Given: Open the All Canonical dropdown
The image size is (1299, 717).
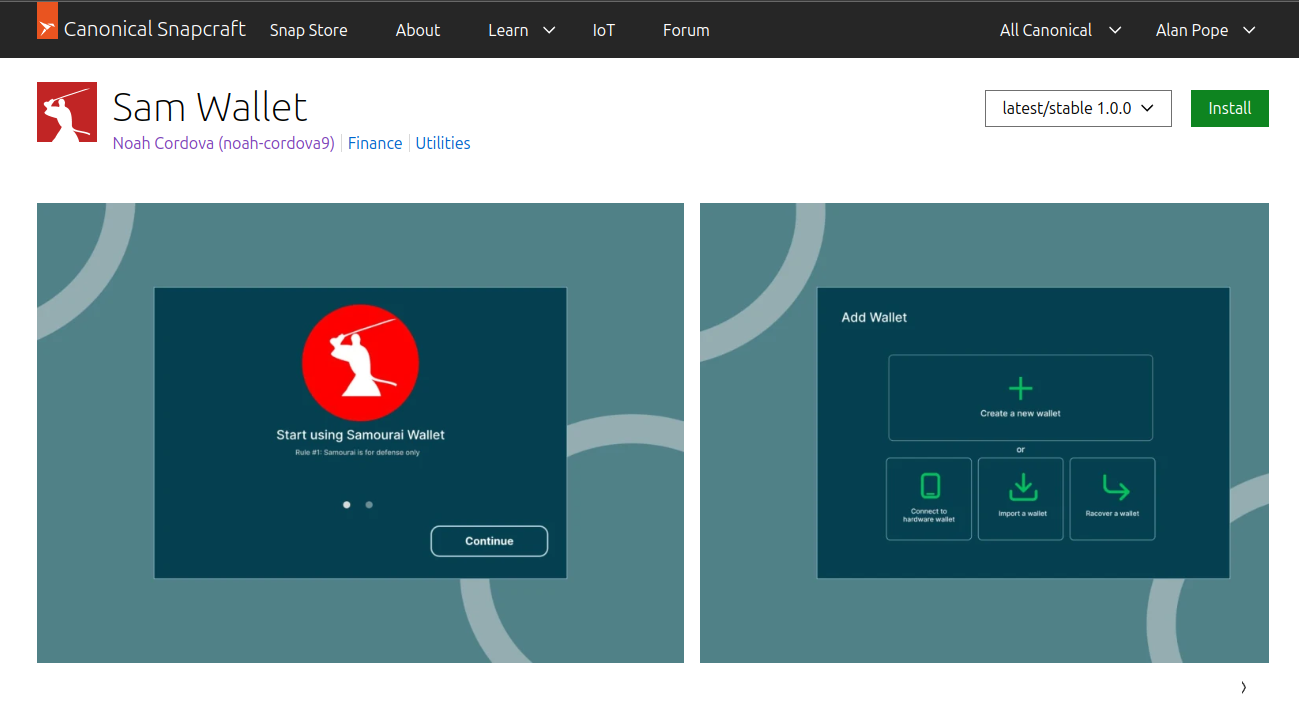Looking at the screenshot, I should coord(1060,30).
